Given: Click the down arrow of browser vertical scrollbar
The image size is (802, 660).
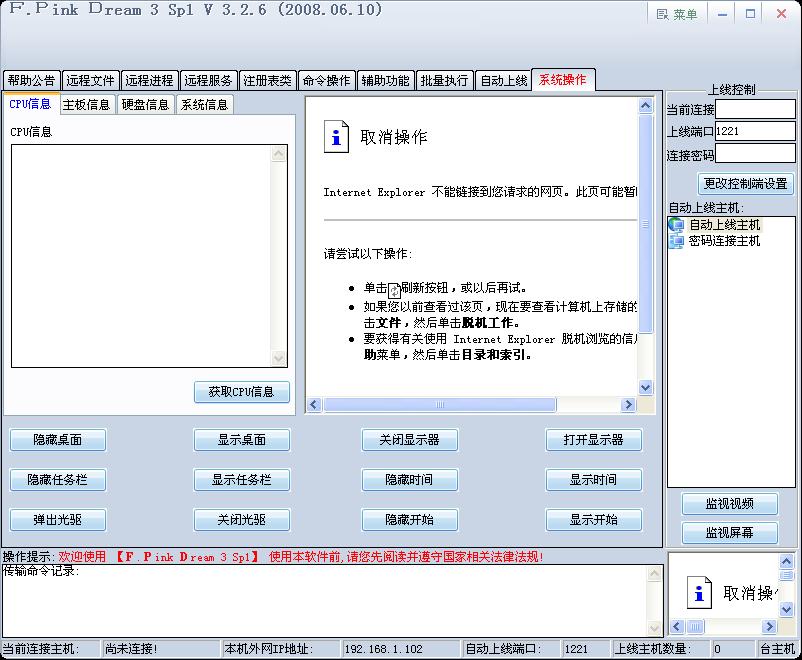Looking at the screenshot, I should 646,388.
